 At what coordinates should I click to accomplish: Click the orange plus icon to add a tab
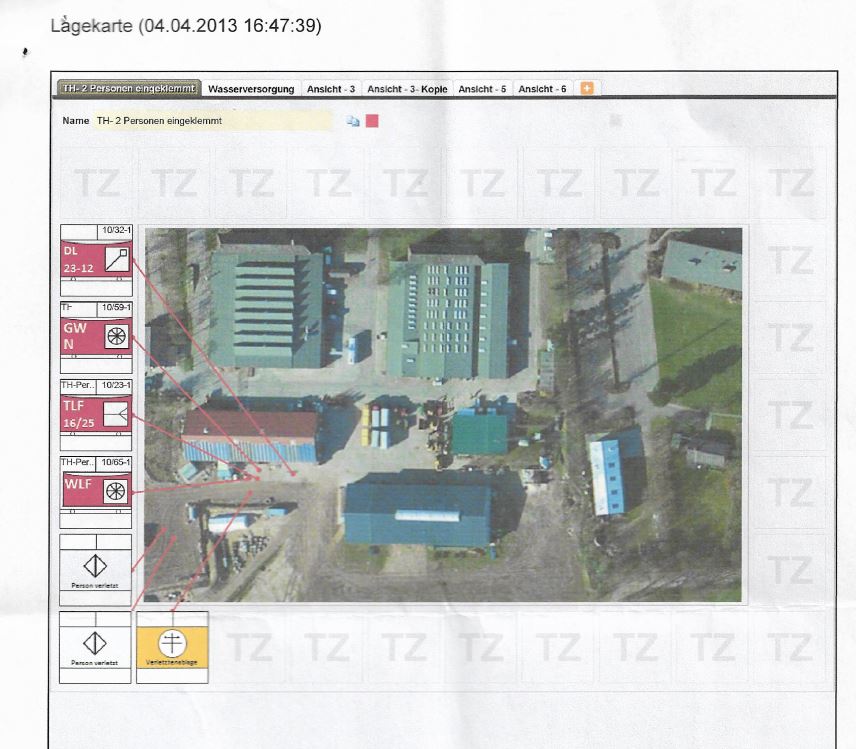coord(587,88)
